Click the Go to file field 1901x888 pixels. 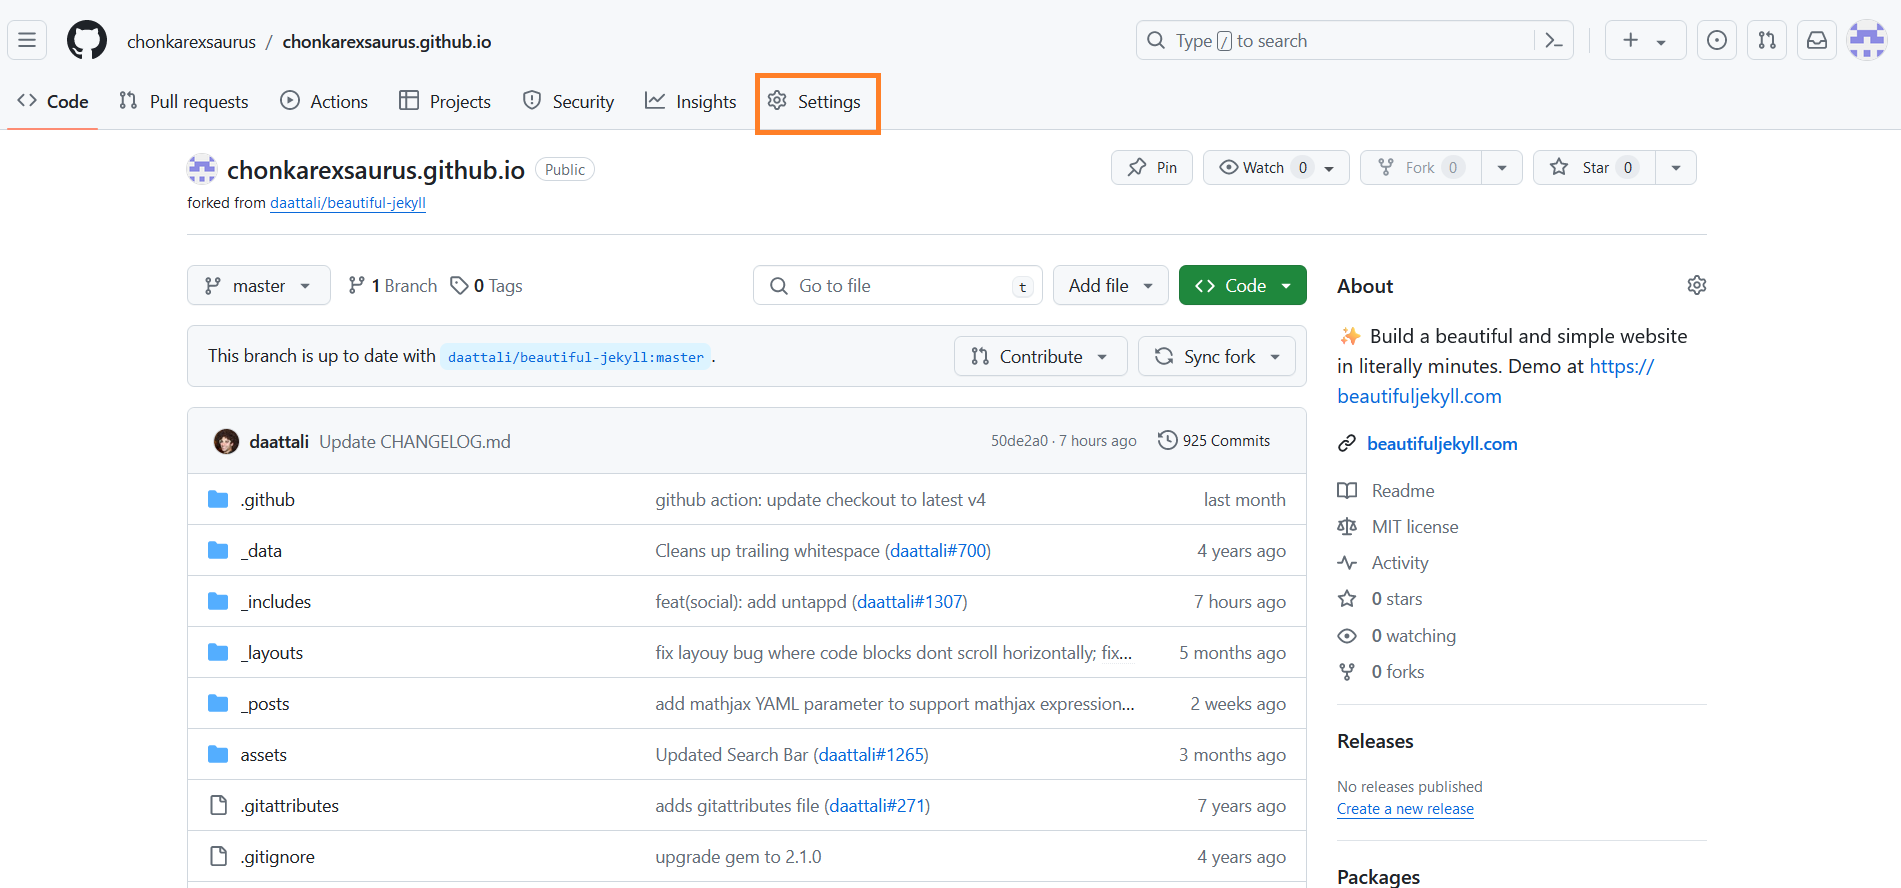898,285
